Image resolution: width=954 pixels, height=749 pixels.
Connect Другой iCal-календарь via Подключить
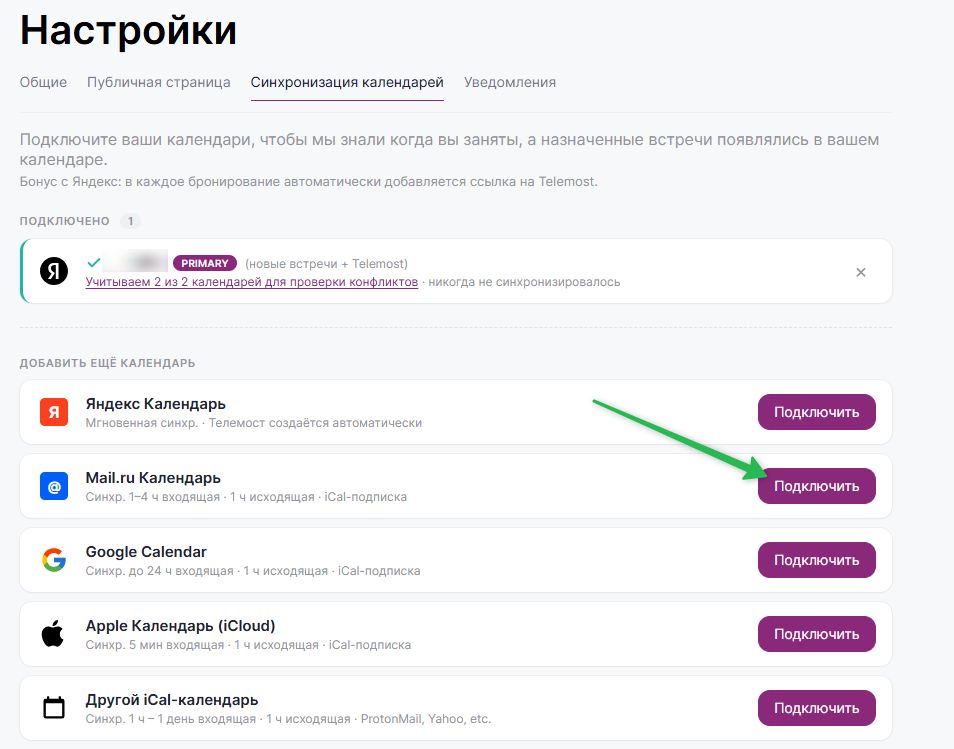pos(816,708)
